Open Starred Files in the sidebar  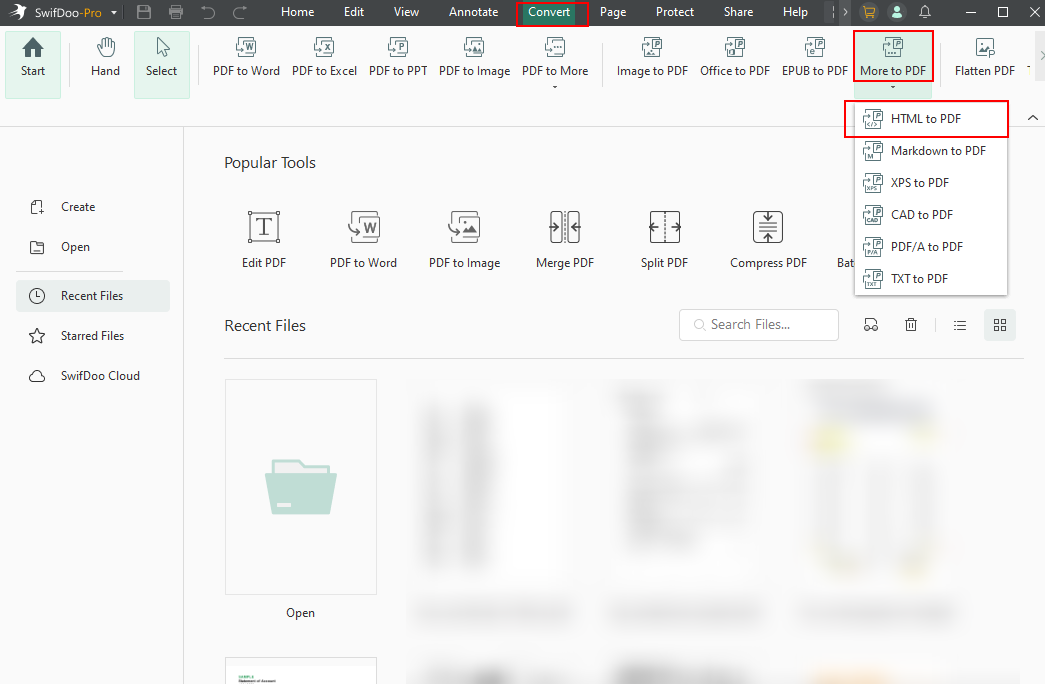click(x=92, y=335)
